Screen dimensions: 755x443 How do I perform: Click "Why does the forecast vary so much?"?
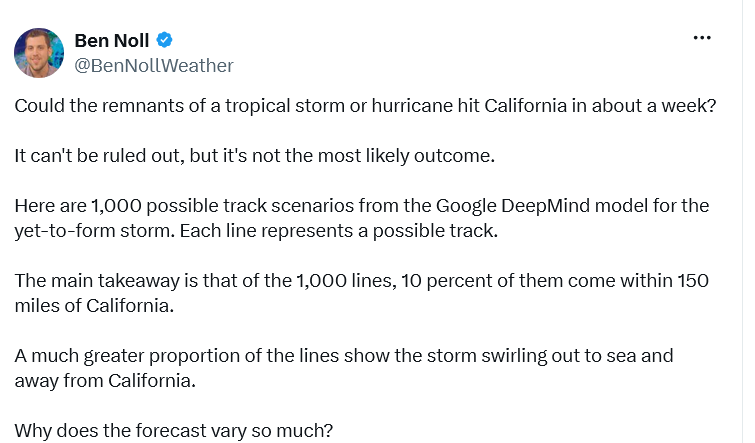pos(174,430)
